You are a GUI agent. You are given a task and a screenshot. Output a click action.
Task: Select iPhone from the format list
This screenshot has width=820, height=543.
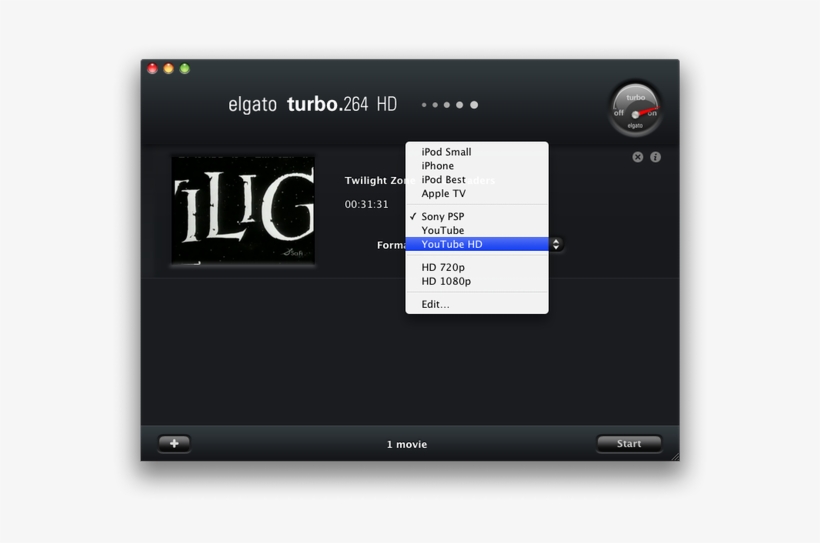[x=437, y=166]
